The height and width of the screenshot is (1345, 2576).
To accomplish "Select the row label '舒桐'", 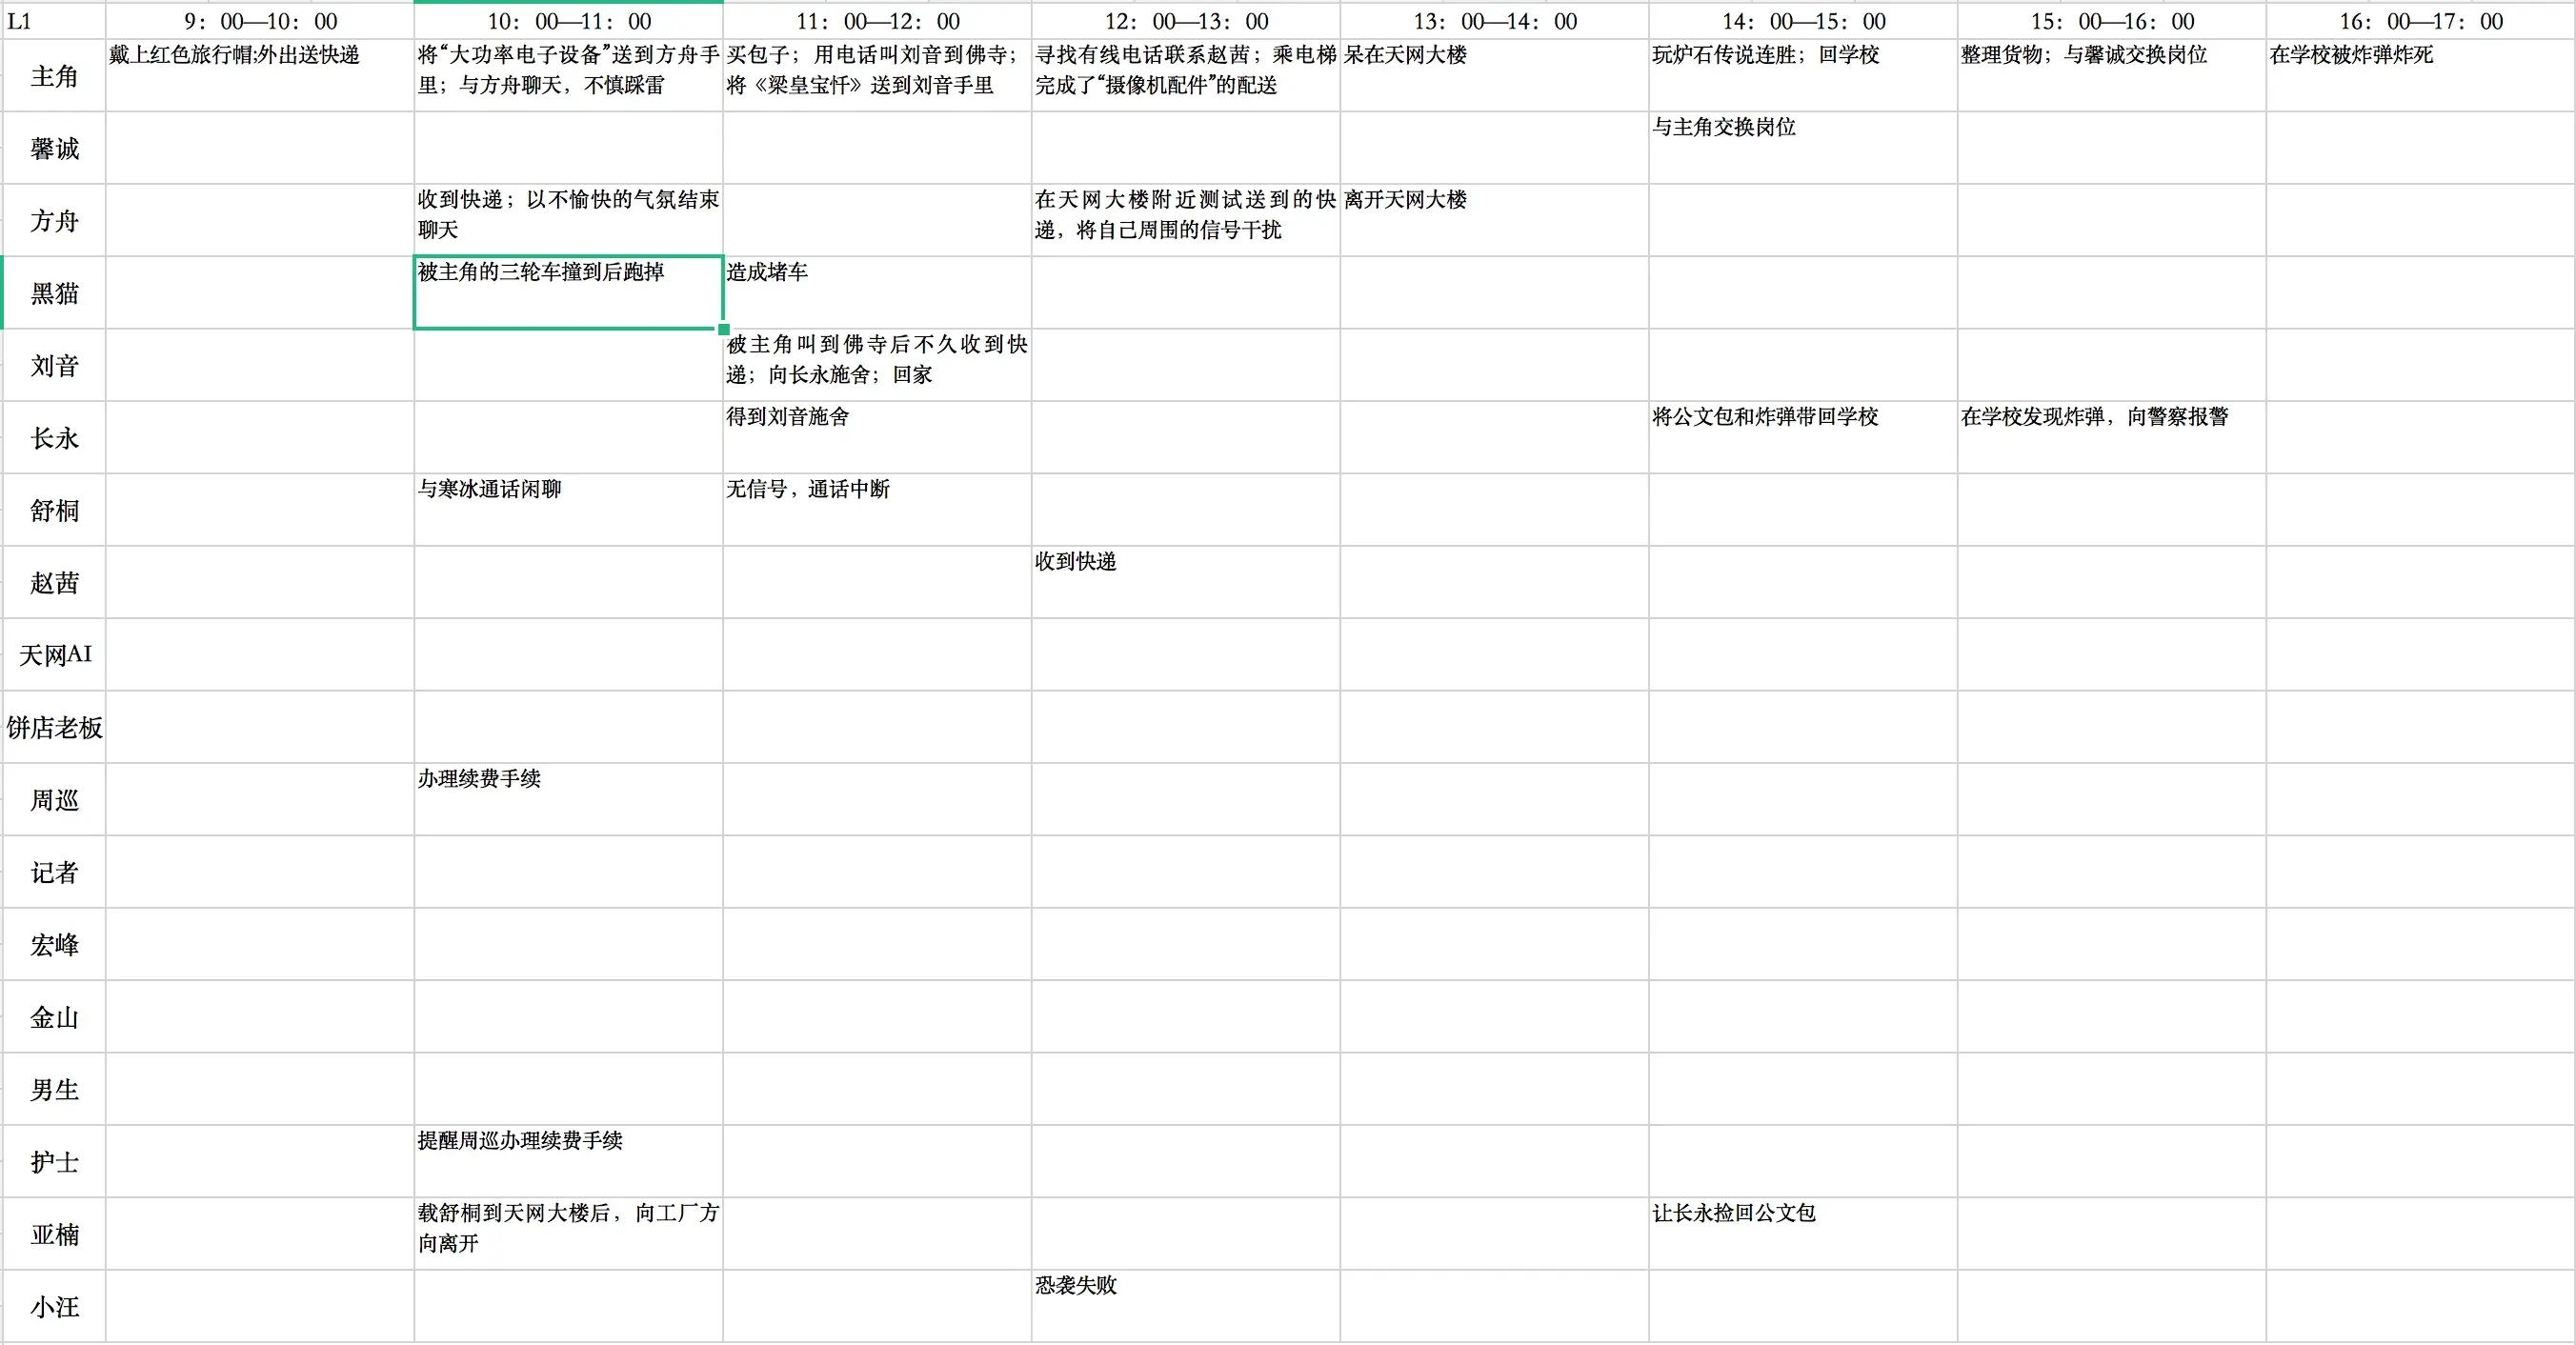I will click(x=54, y=510).
